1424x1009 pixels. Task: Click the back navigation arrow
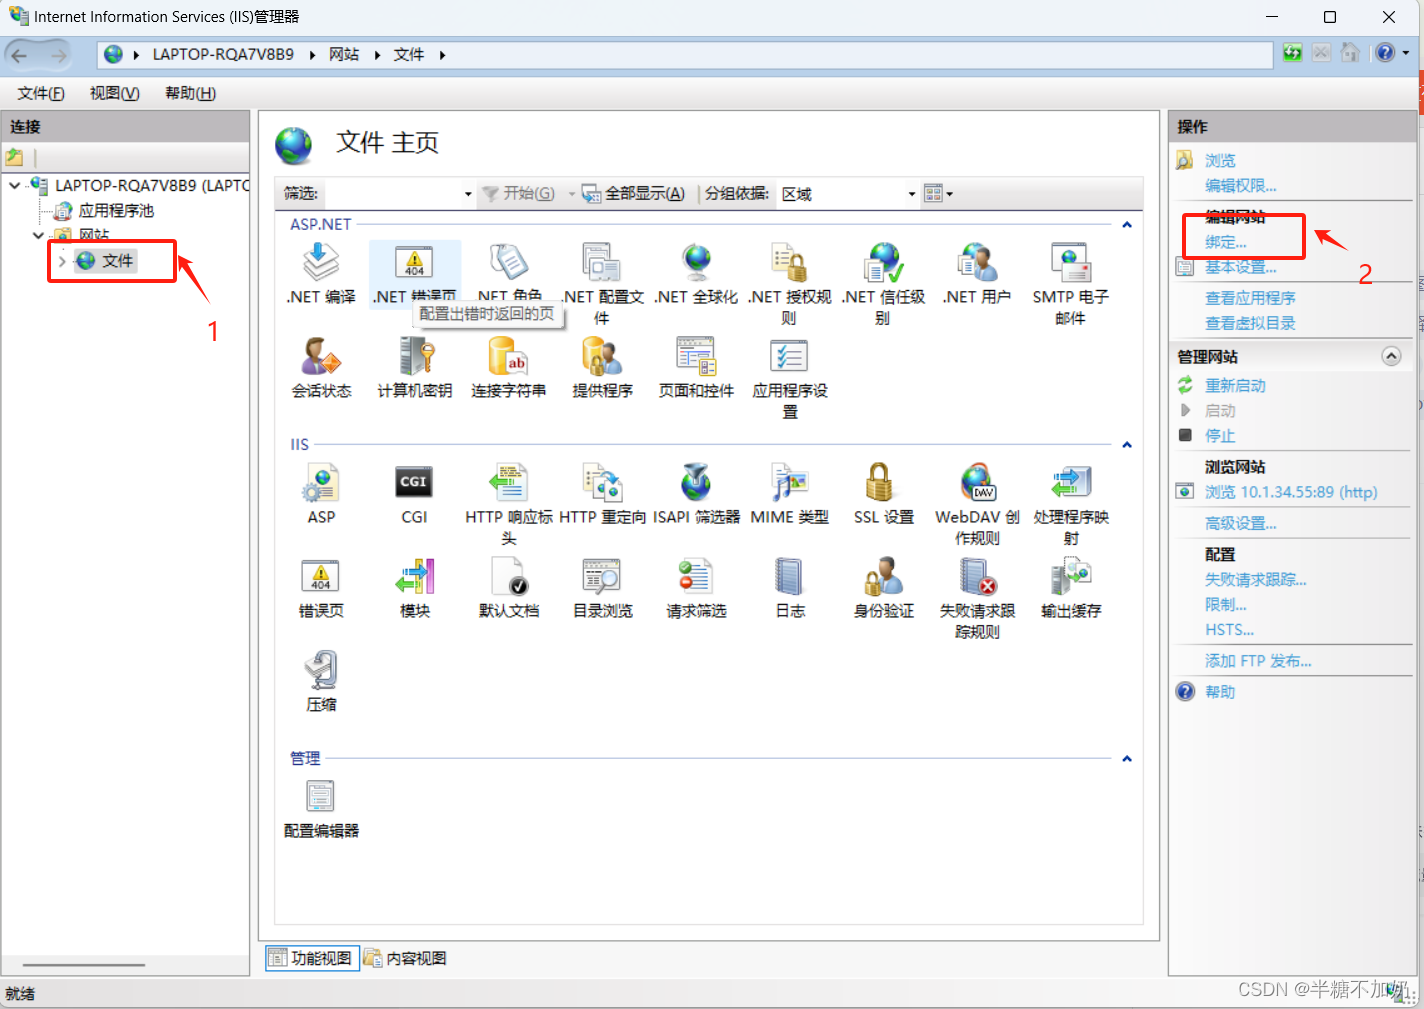pyautogui.click(x=19, y=55)
